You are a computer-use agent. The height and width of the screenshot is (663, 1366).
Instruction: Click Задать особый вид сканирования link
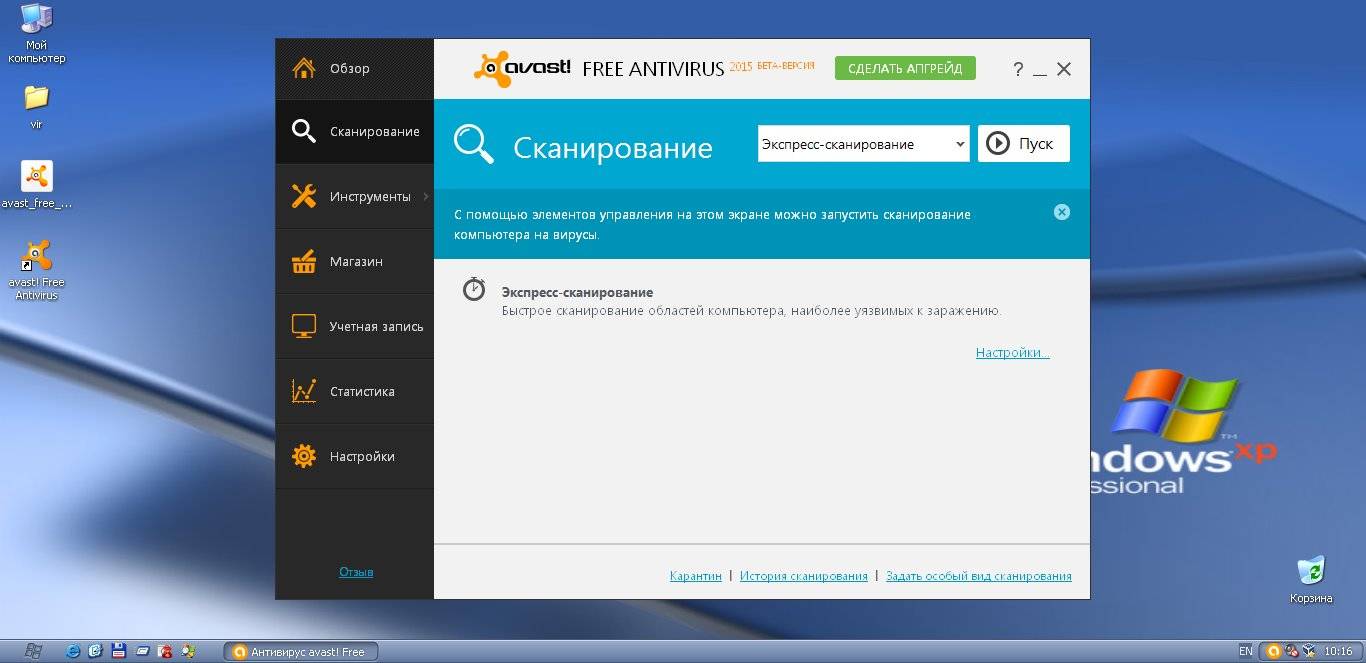pos(979,576)
